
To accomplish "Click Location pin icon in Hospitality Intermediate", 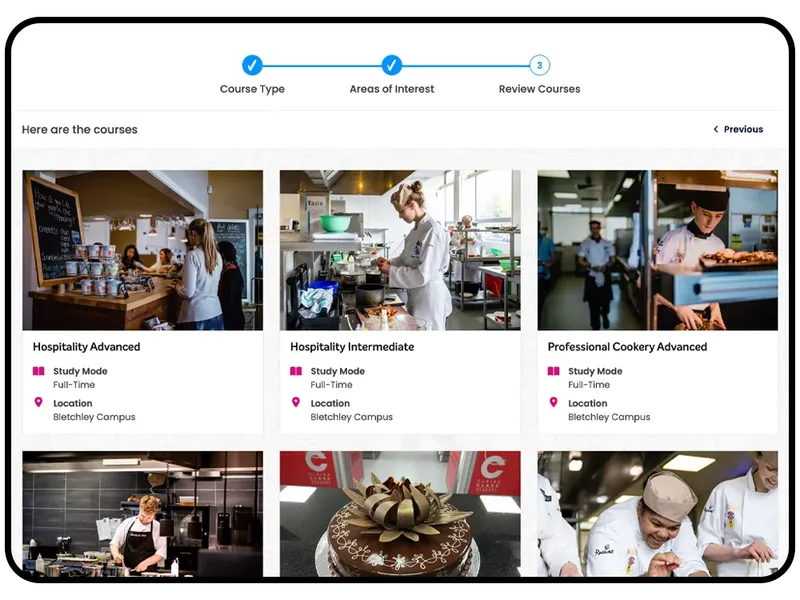I will (296, 402).
